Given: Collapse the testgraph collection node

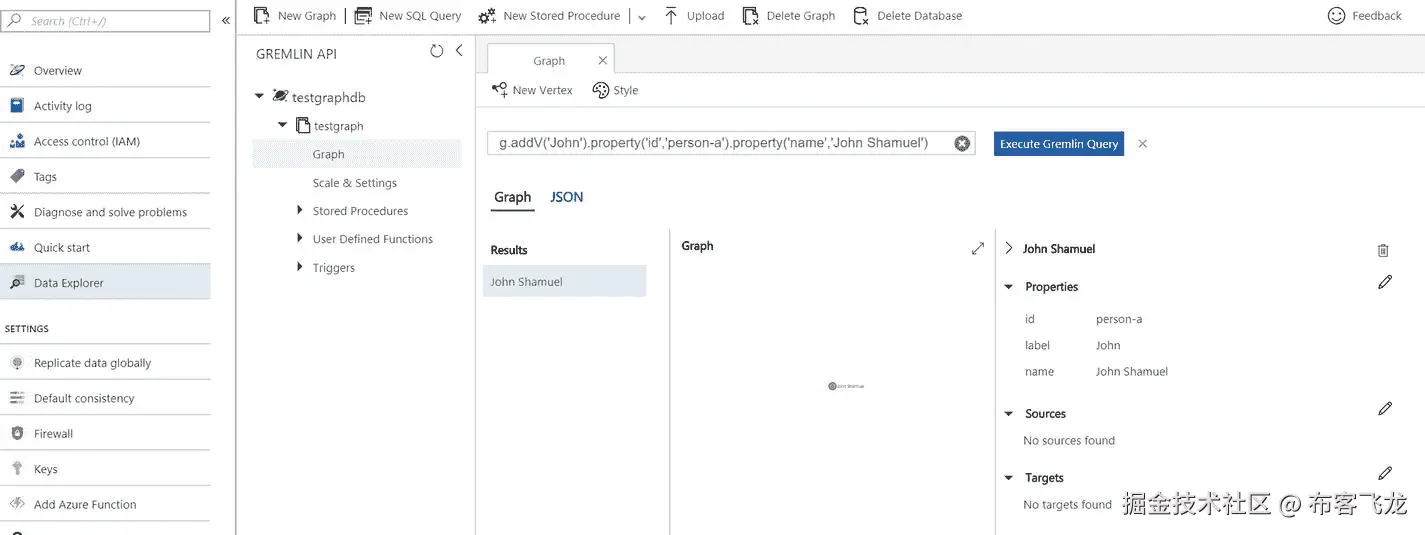Looking at the screenshot, I should point(283,125).
